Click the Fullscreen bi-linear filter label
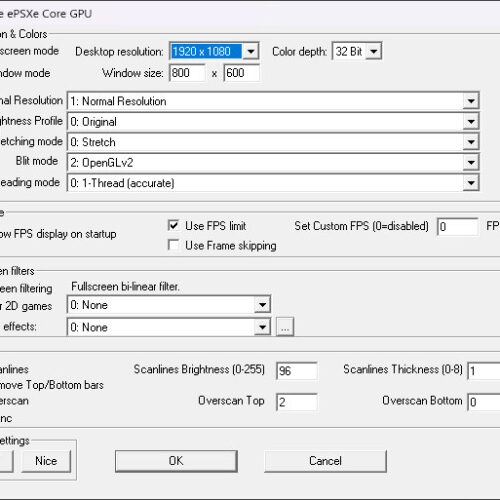This screenshot has height=500, width=500. (125, 287)
